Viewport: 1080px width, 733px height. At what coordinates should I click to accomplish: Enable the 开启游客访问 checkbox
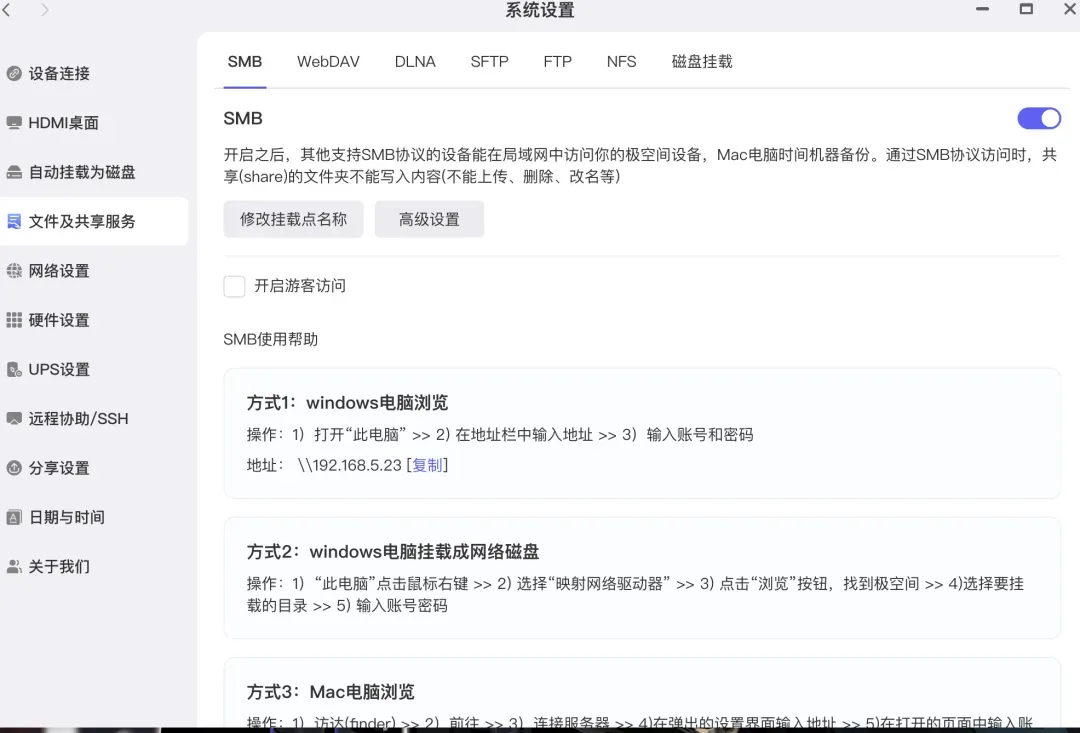[234, 286]
